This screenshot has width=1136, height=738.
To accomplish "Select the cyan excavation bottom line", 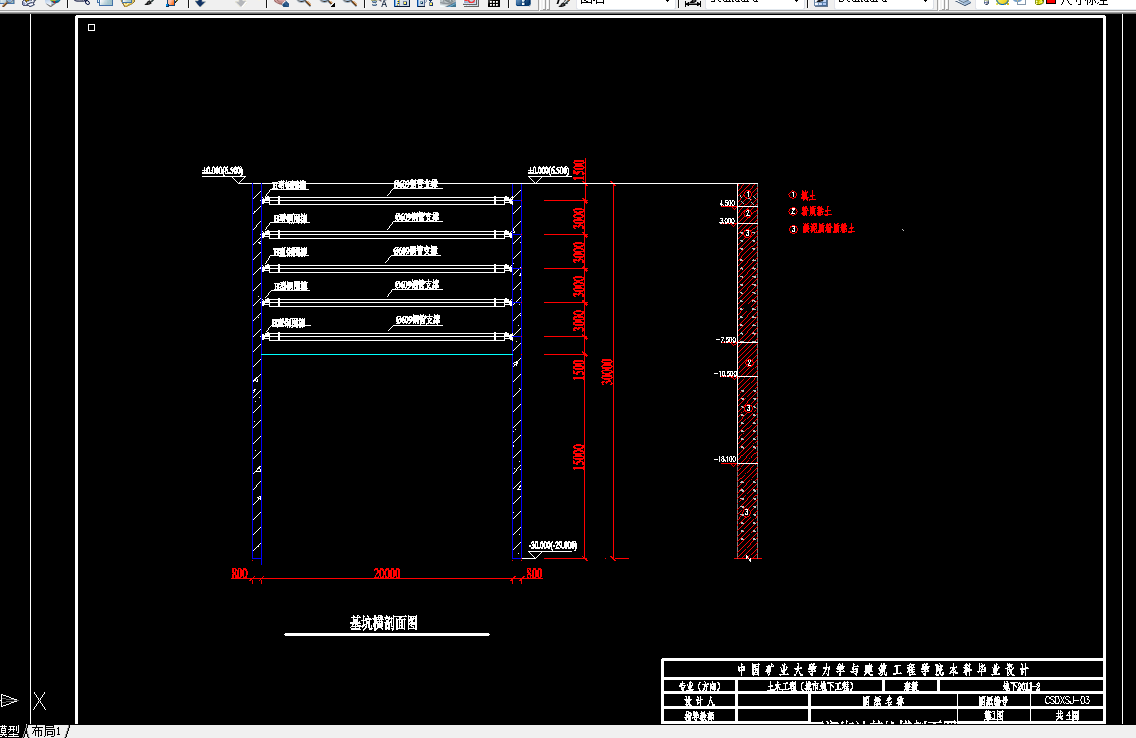I will tap(387, 354).
